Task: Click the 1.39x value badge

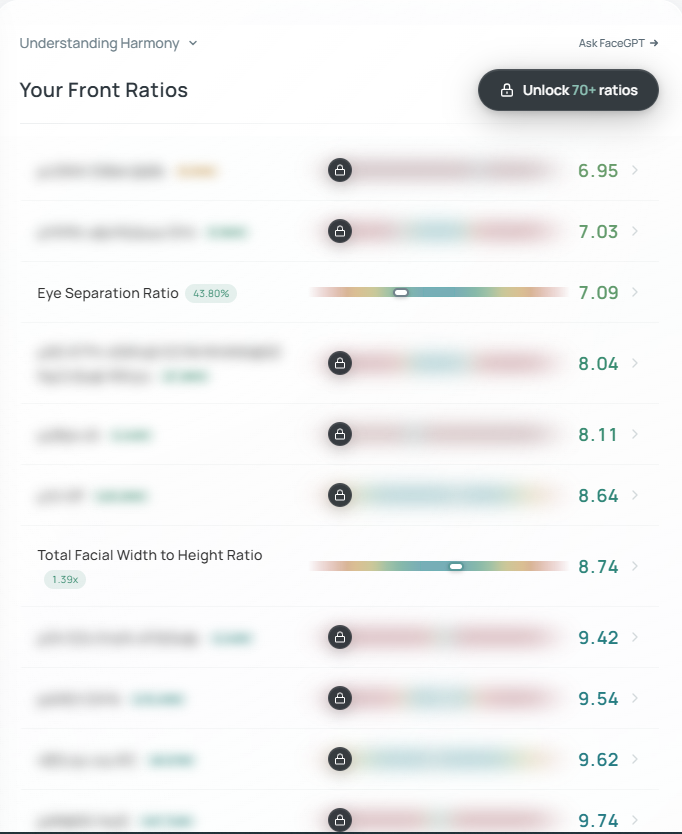Action: coord(65,580)
